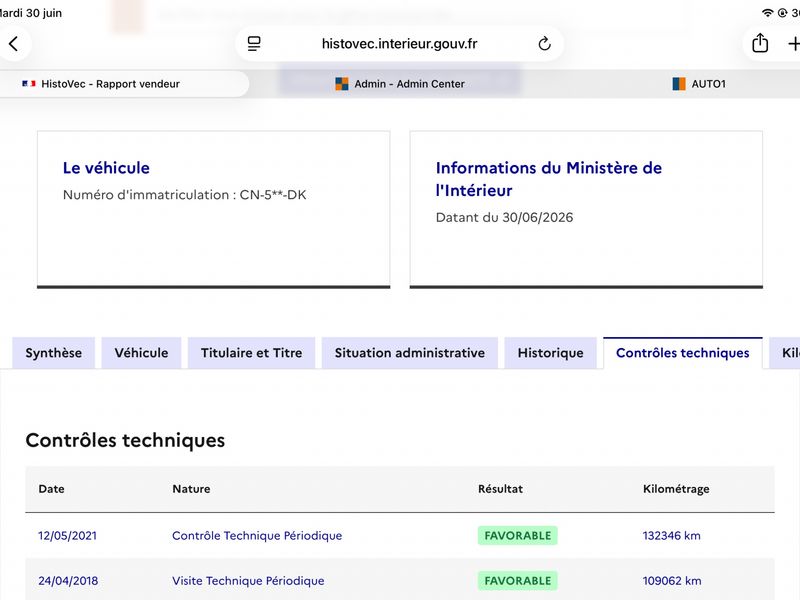Click the Contrôles techniques section heading

tap(125, 440)
